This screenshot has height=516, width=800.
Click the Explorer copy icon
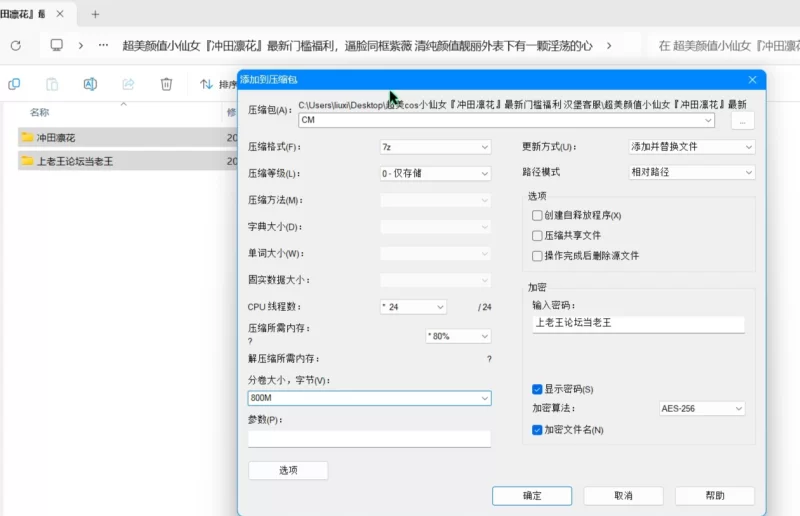pyautogui.click(x=14, y=84)
